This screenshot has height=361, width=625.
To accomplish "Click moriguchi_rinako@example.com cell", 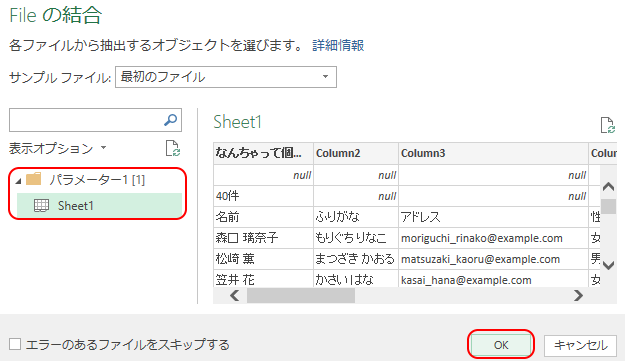I will point(493,238).
